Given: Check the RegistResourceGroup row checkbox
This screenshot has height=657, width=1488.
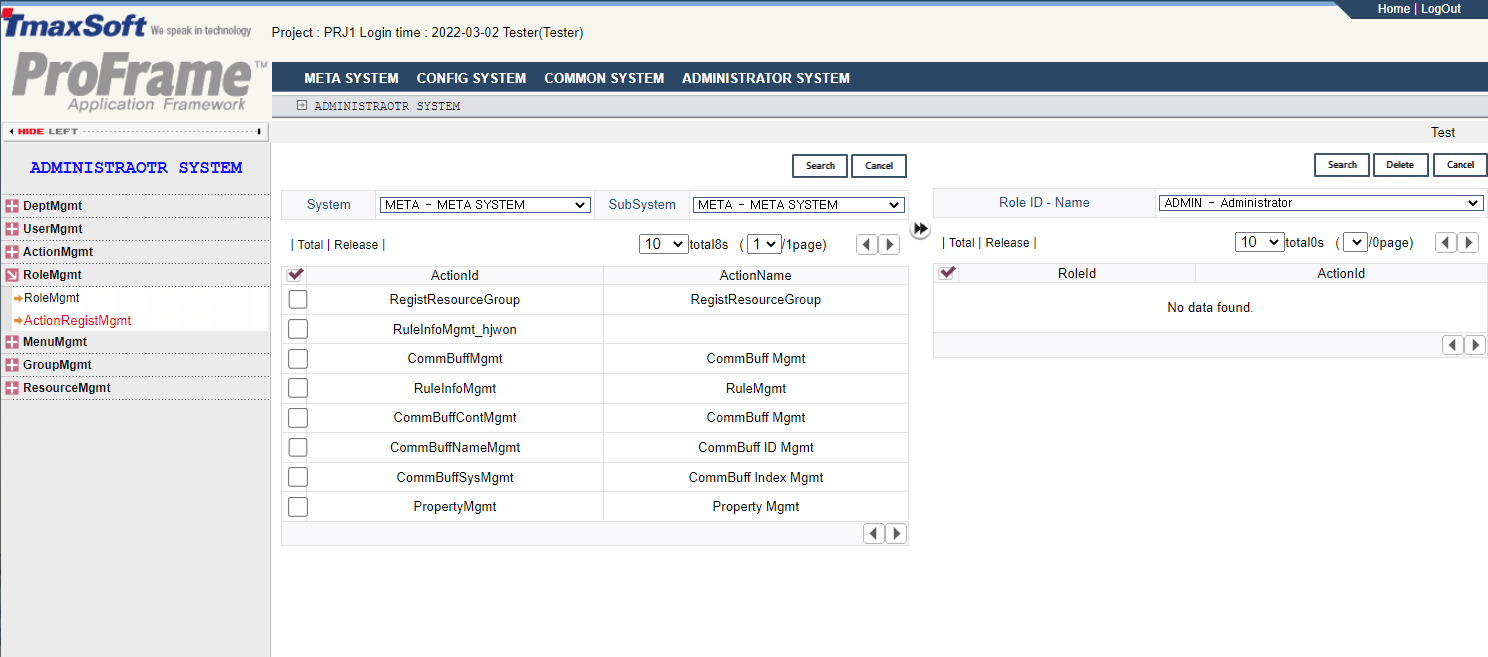Looking at the screenshot, I should tap(298, 300).
